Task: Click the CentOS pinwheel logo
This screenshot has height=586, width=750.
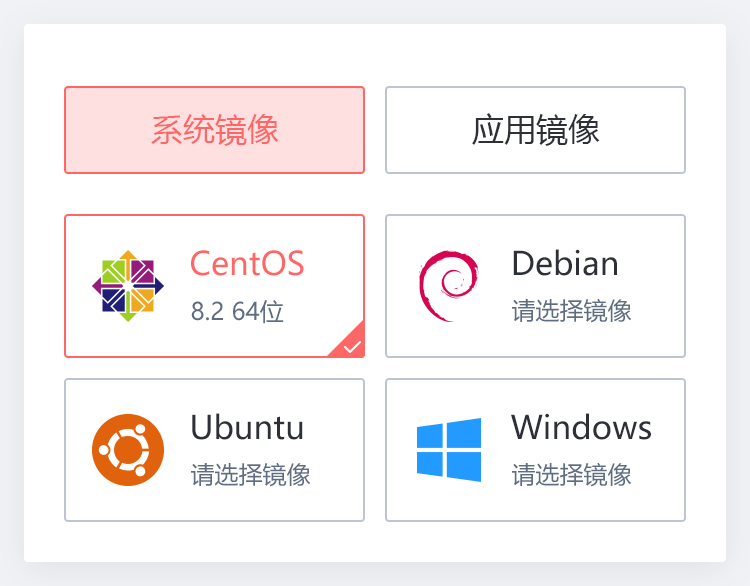Action: [x=128, y=286]
